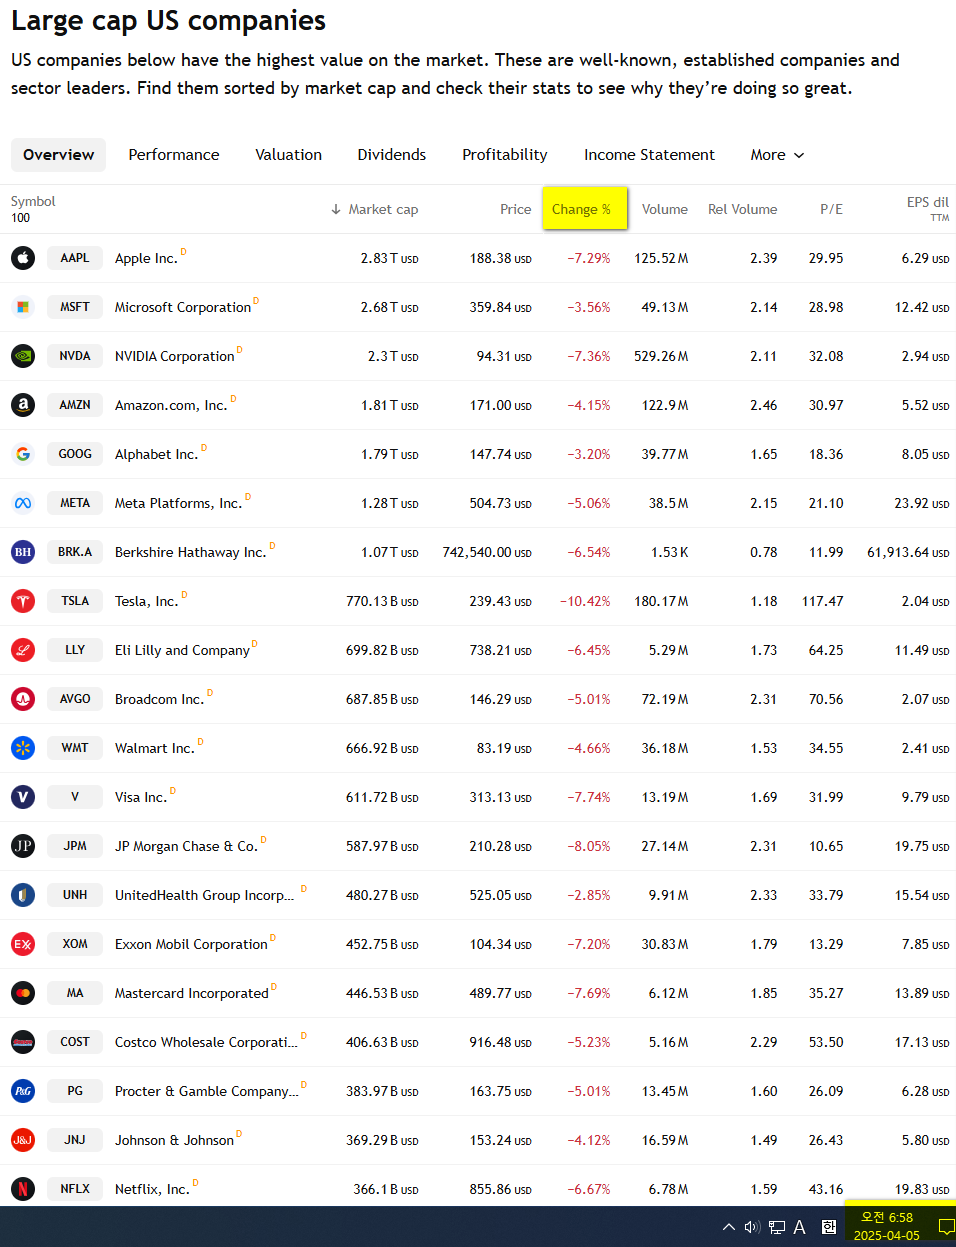The width and height of the screenshot is (956, 1247).
Task: Switch to the Performance tab
Action: [x=174, y=155]
